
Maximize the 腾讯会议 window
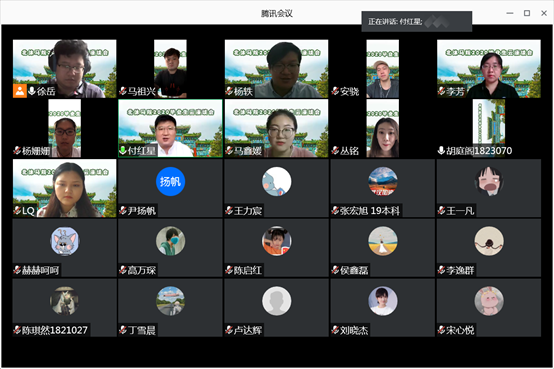pyautogui.click(x=527, y=13)
